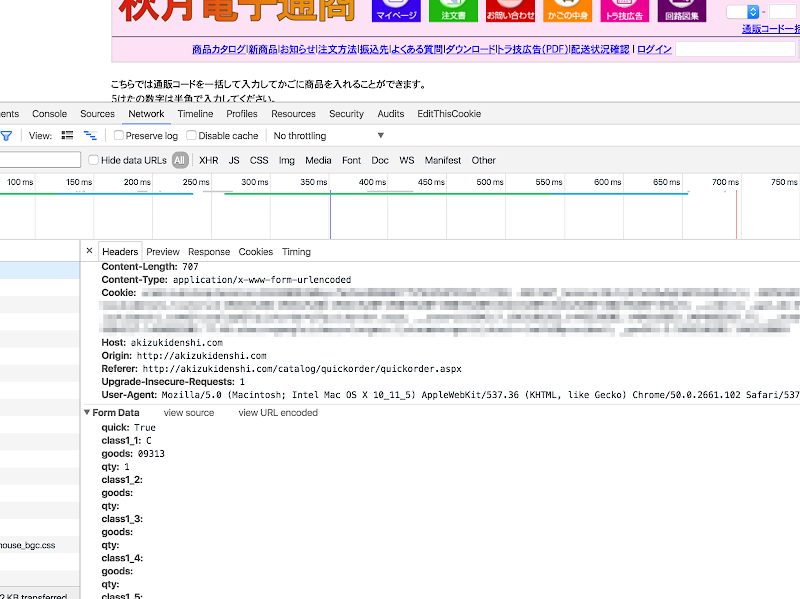Open the Resources tab
Viewport: 800px width, 599px height.
[x=293, y=114]
